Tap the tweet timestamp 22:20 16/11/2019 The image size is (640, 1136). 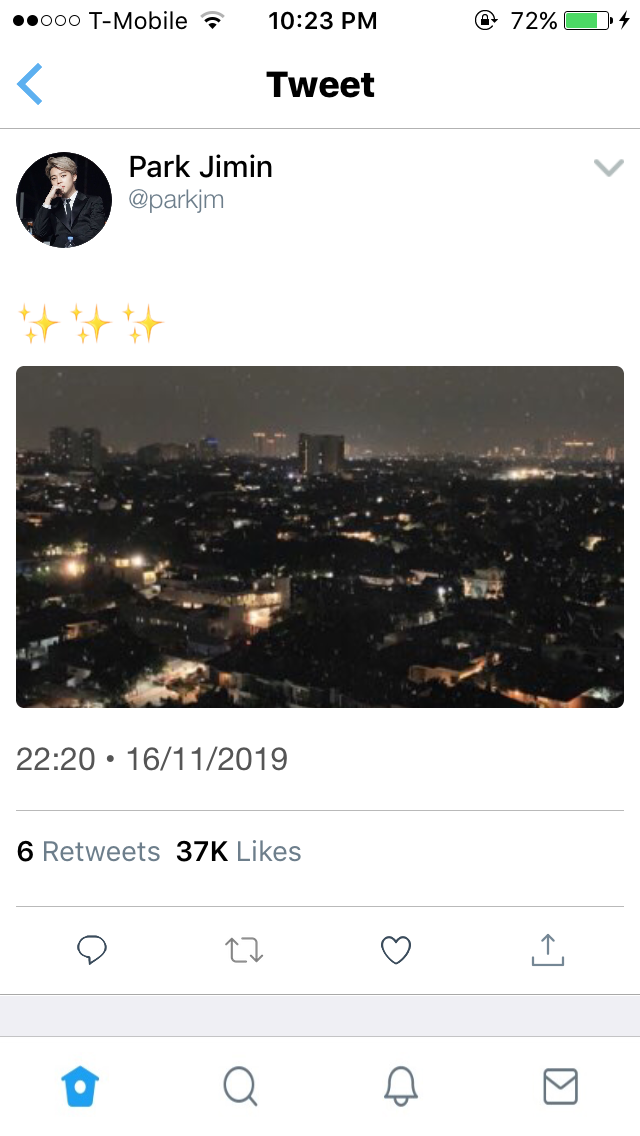[x=152, y=760]
